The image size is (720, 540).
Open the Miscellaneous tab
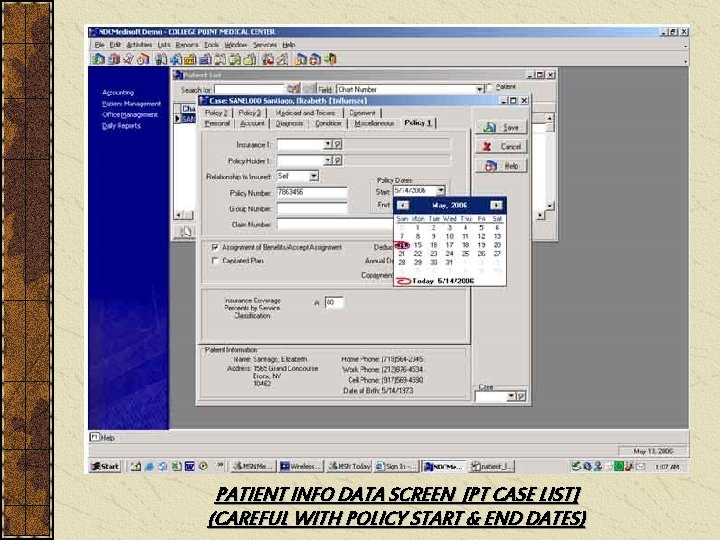[374, 123]
